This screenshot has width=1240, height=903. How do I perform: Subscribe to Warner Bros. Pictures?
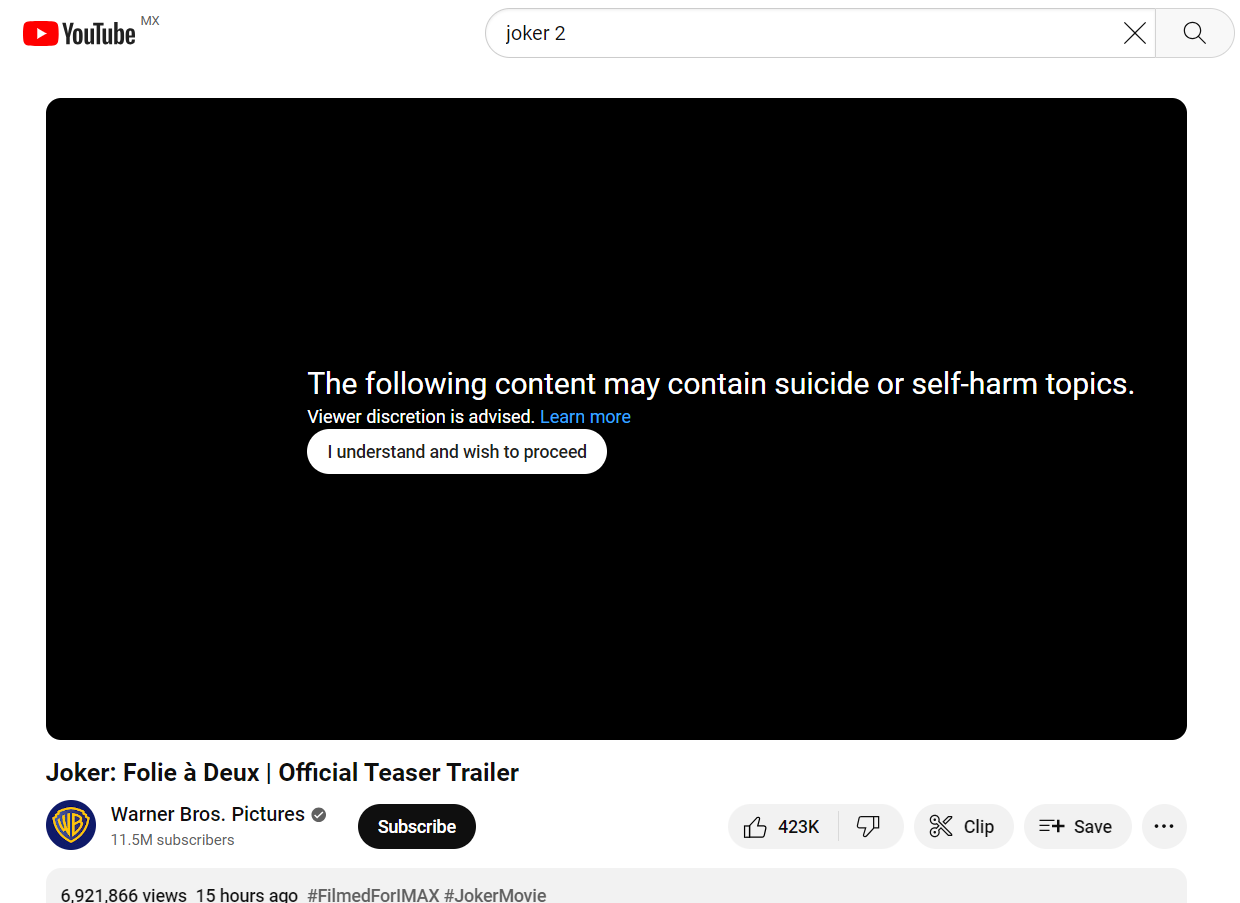[x=416, y=827]
